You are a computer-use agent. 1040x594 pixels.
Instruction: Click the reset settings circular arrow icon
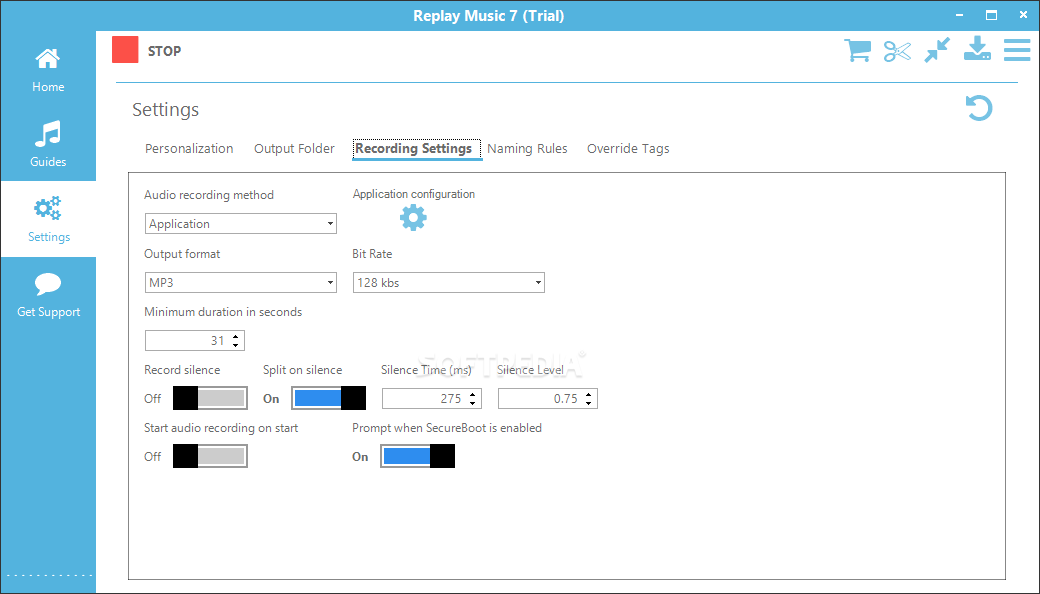(x=978, y=108)
